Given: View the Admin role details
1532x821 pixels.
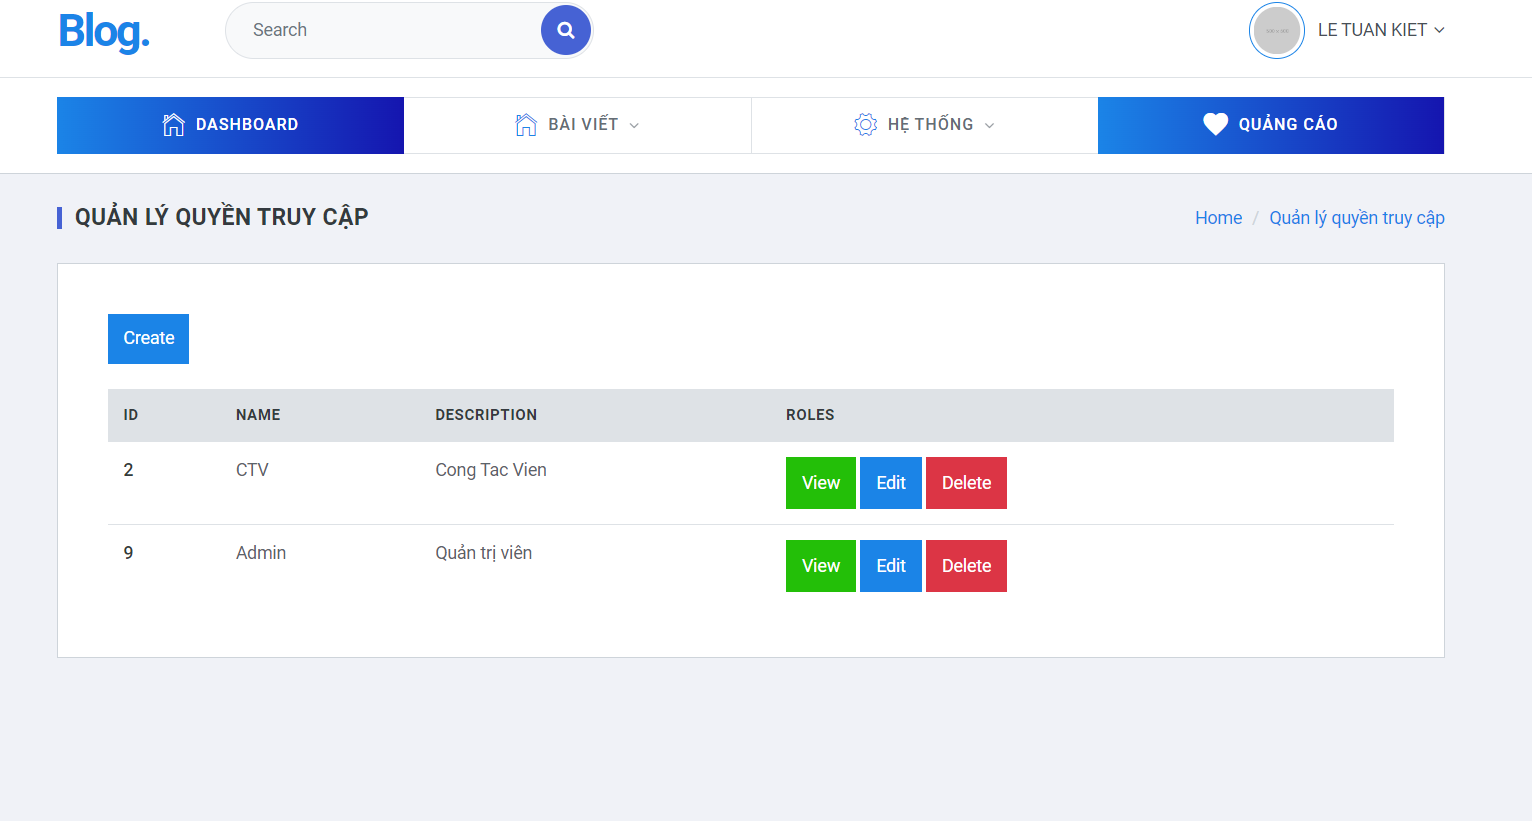Looking at the screenshot, I should tap(820, 565).
